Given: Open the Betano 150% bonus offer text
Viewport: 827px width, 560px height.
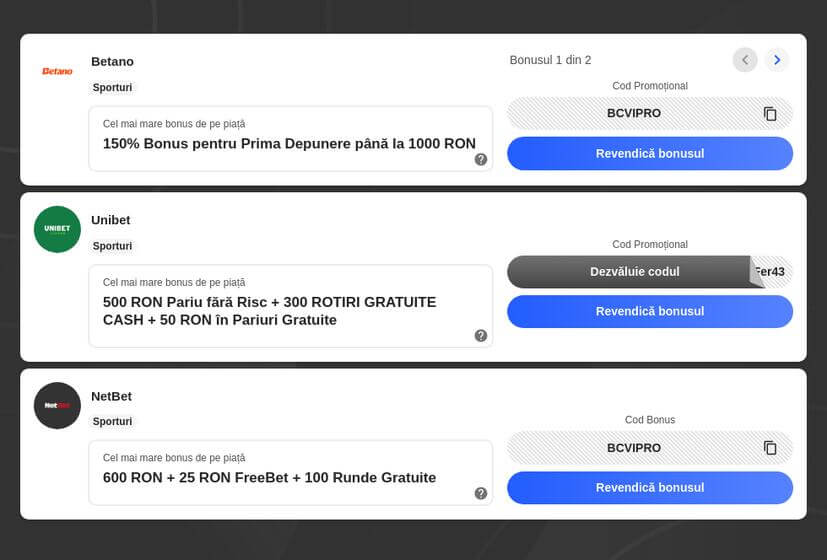Looking at the screenshot, I should [x=289, y=143].
